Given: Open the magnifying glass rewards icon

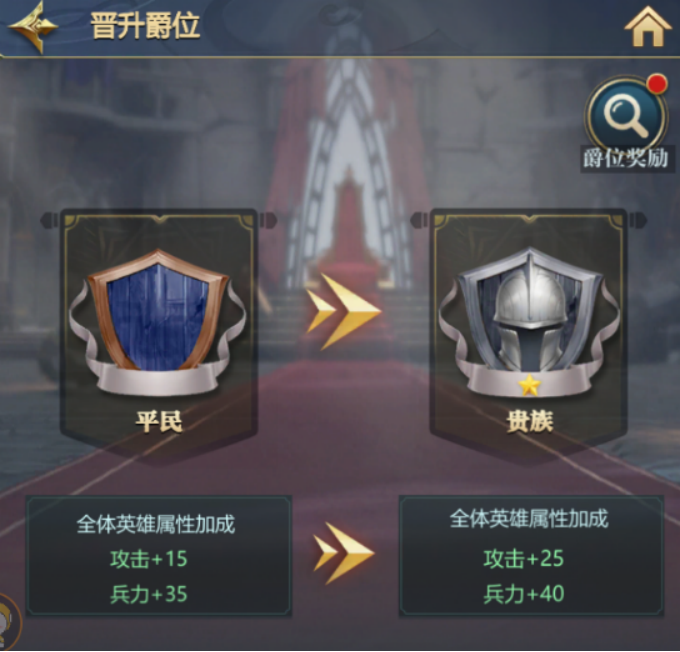Looking at the screenshot, I should [x=626, y=114].
